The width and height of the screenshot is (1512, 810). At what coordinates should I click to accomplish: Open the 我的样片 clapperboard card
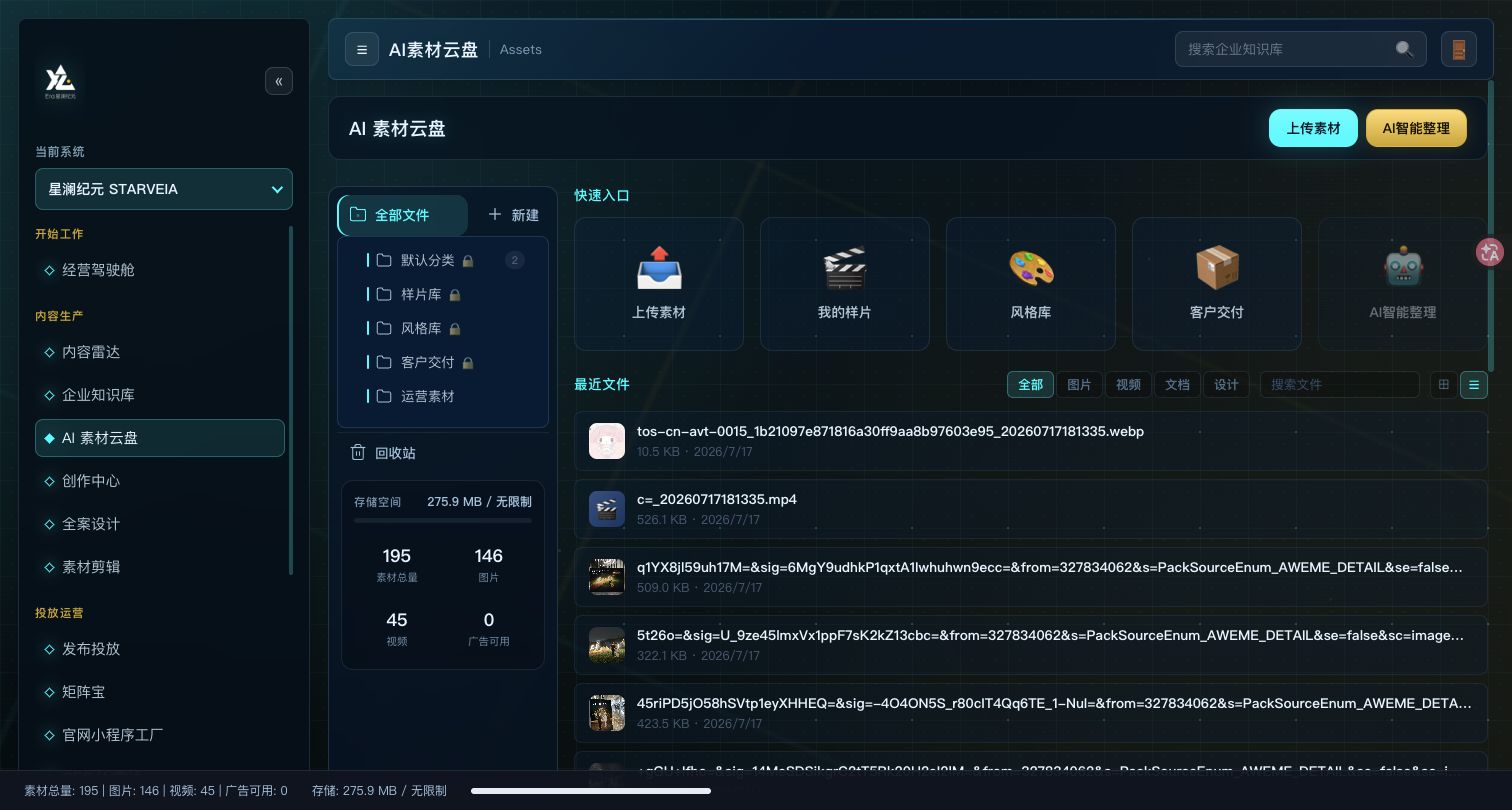tap(845, 284)
